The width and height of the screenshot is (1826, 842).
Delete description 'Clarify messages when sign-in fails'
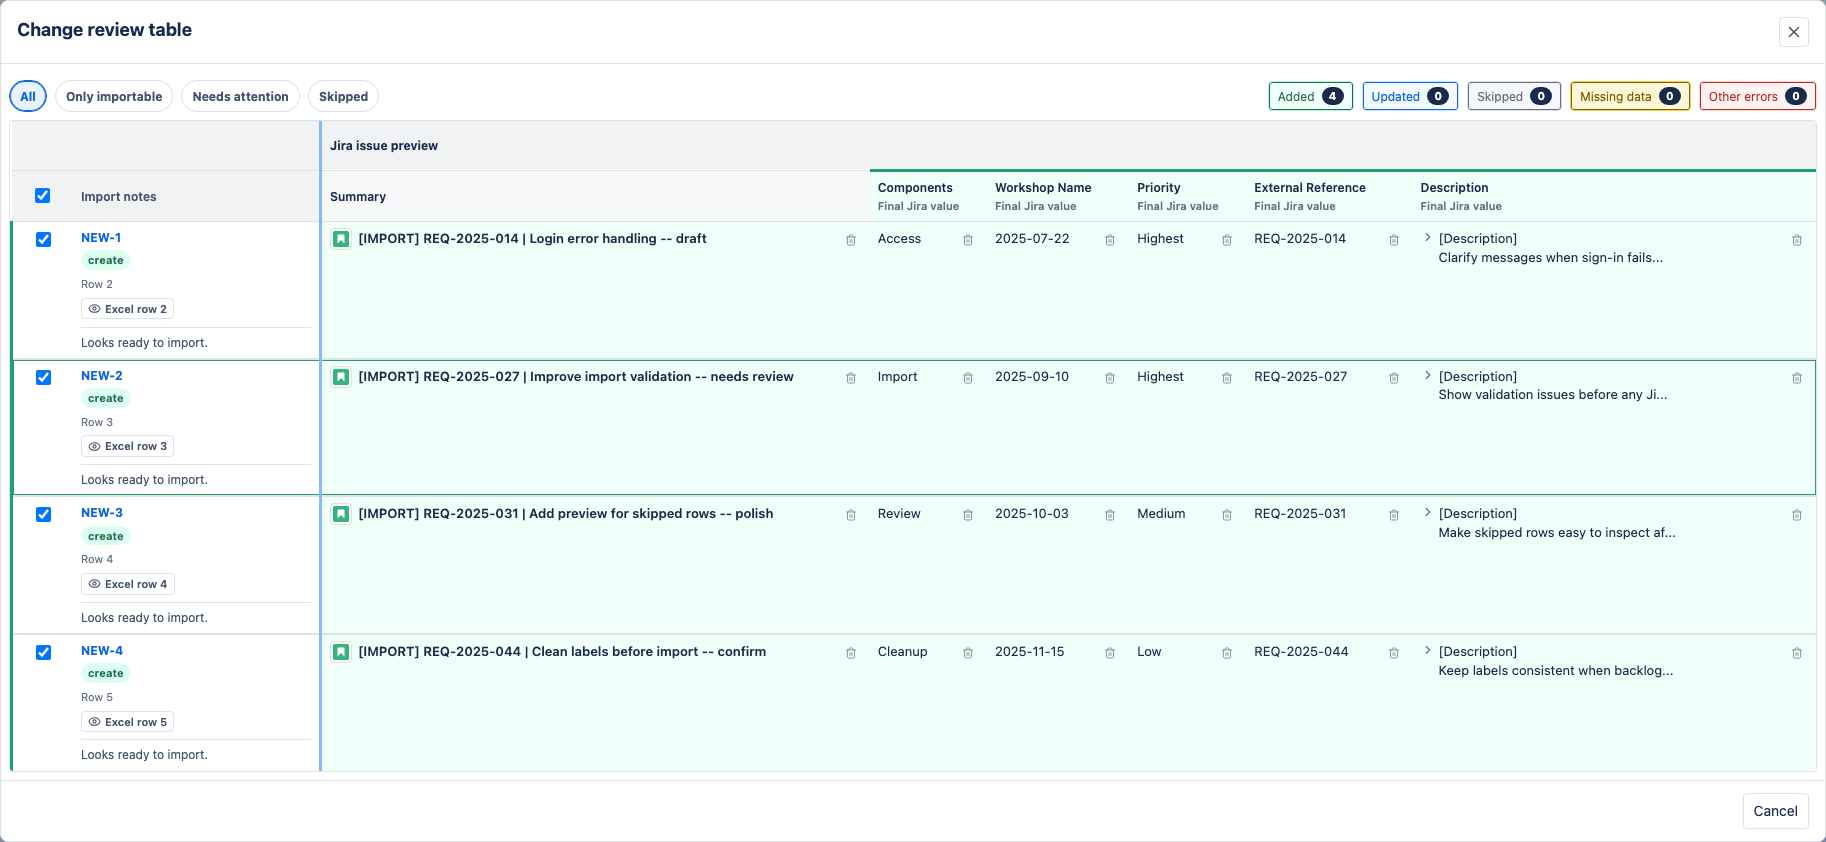point(1797,240)
